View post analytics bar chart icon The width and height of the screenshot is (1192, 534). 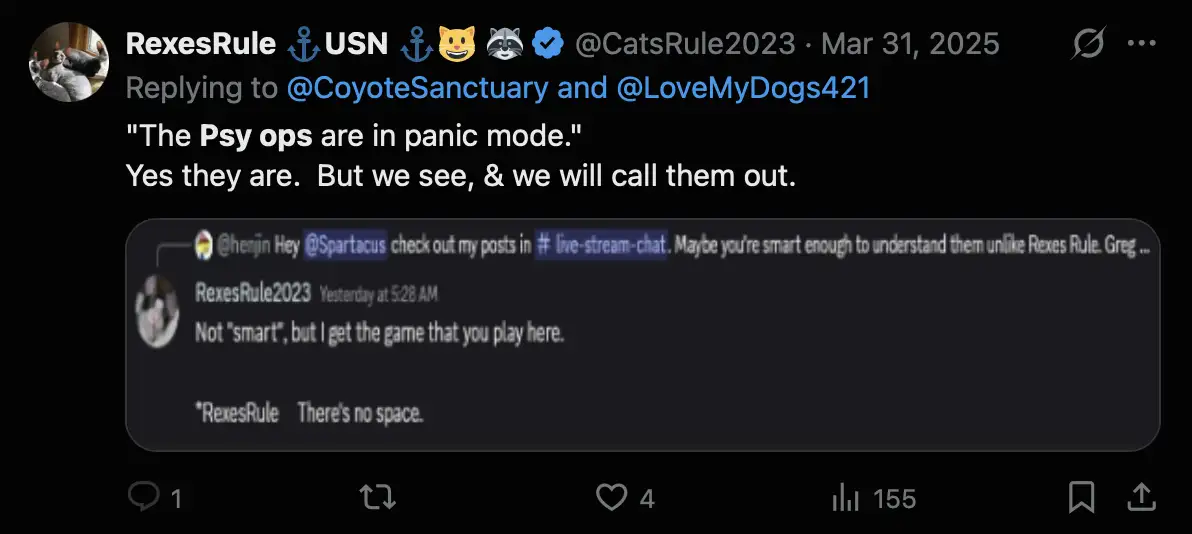pyautogui.click(x=846, y=497)
